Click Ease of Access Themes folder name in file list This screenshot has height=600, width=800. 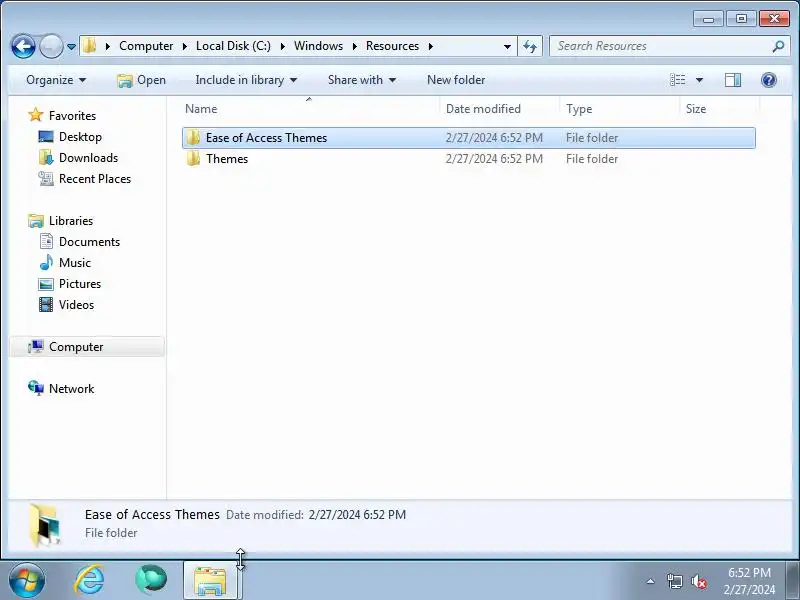(x=266, y=138)
